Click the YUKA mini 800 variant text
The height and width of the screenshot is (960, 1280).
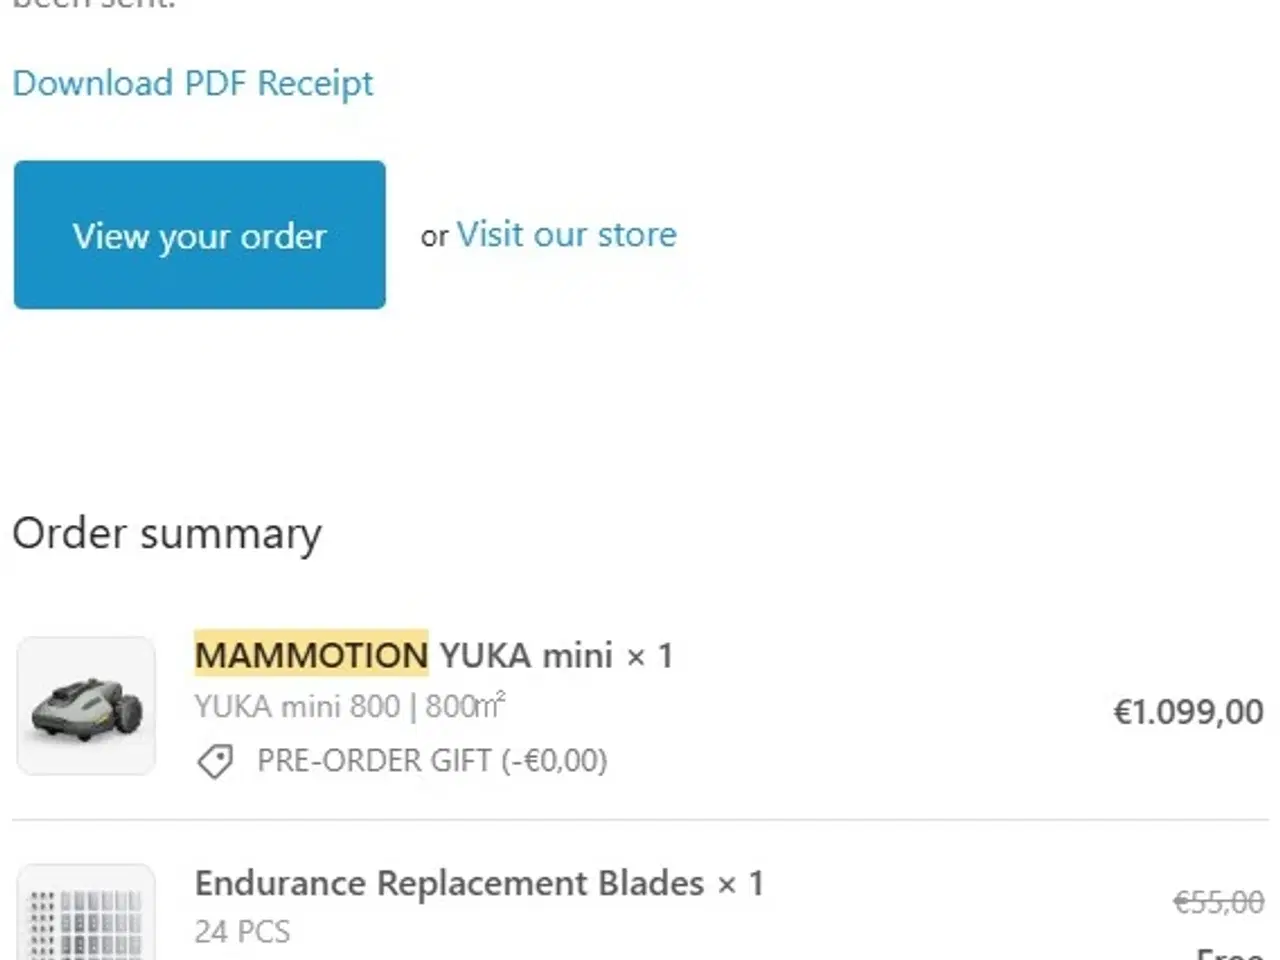(297, 707)
